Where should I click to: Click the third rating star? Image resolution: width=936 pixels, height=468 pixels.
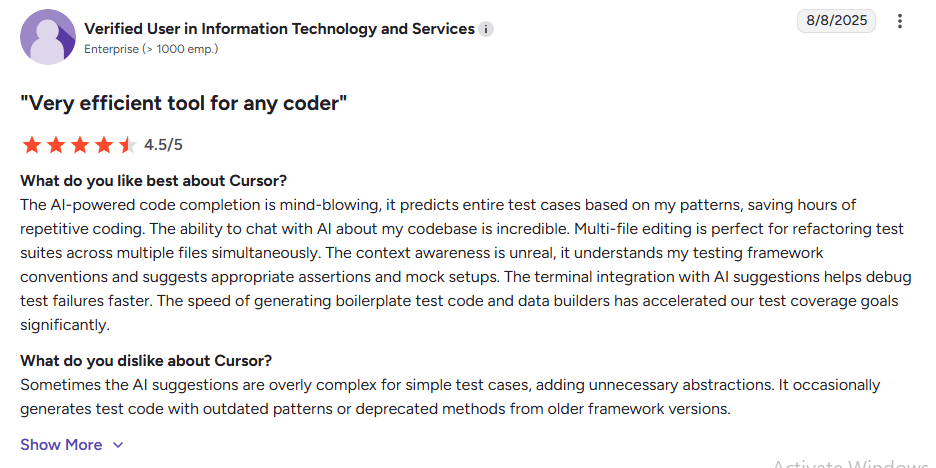click(80, 145)
